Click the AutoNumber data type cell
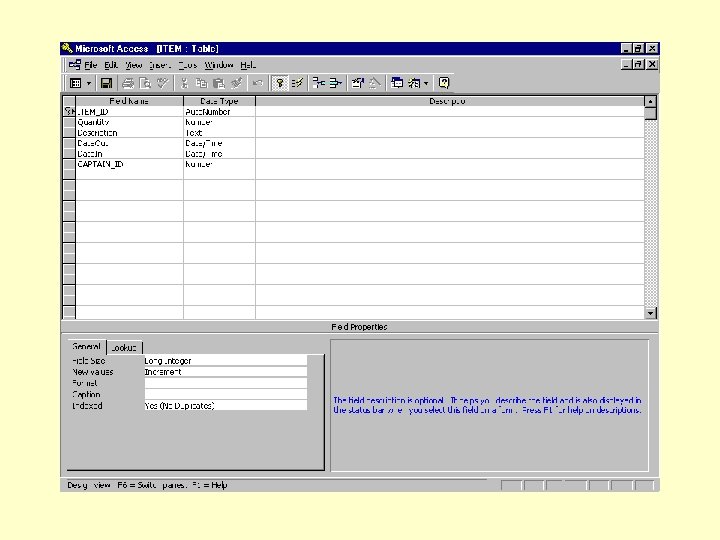This screenshot has width=720, height=540. (219, 112)
